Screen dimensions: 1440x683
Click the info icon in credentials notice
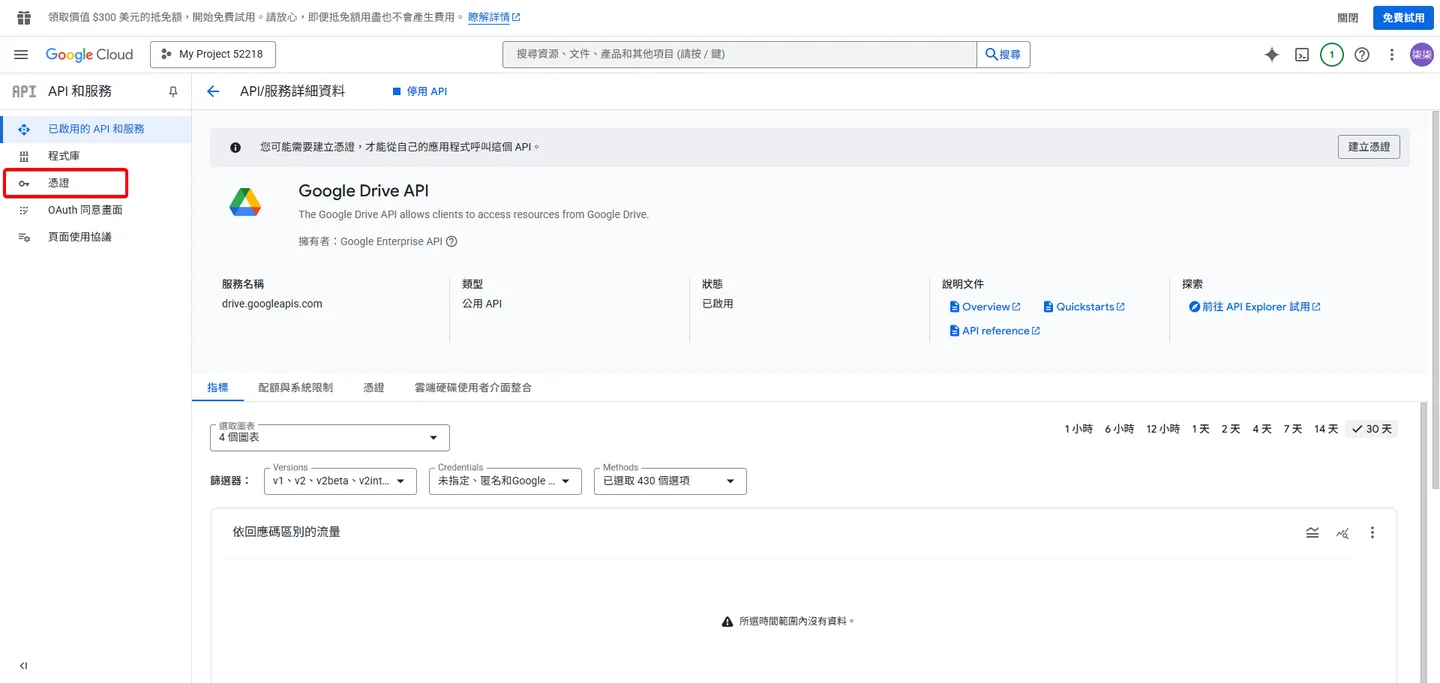(x=236, y=147)
